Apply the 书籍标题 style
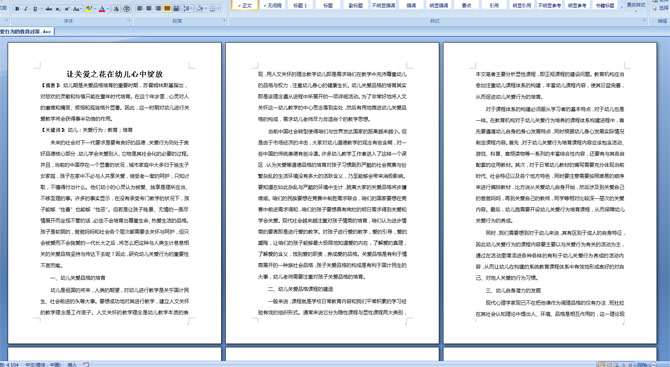The image size is (670, 367). click(x=605, y=5)
